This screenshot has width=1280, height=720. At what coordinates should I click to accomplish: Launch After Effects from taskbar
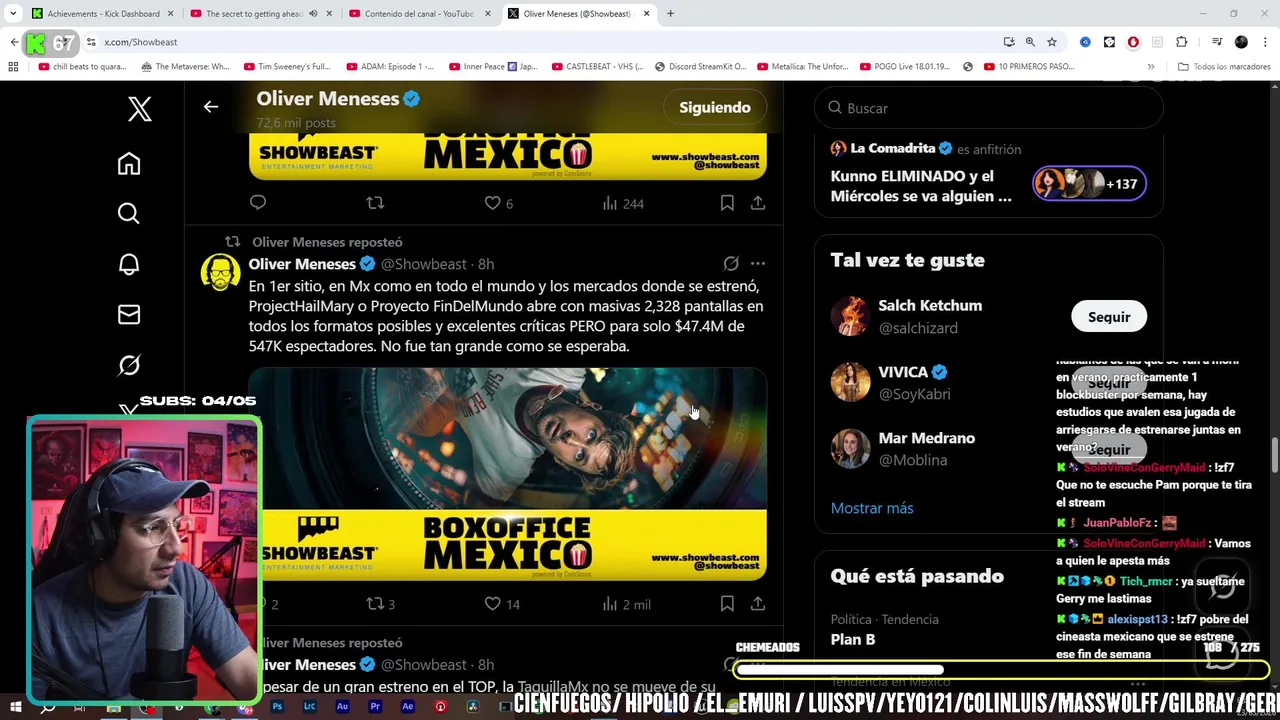pyautogui.click(x=408, y=707)
